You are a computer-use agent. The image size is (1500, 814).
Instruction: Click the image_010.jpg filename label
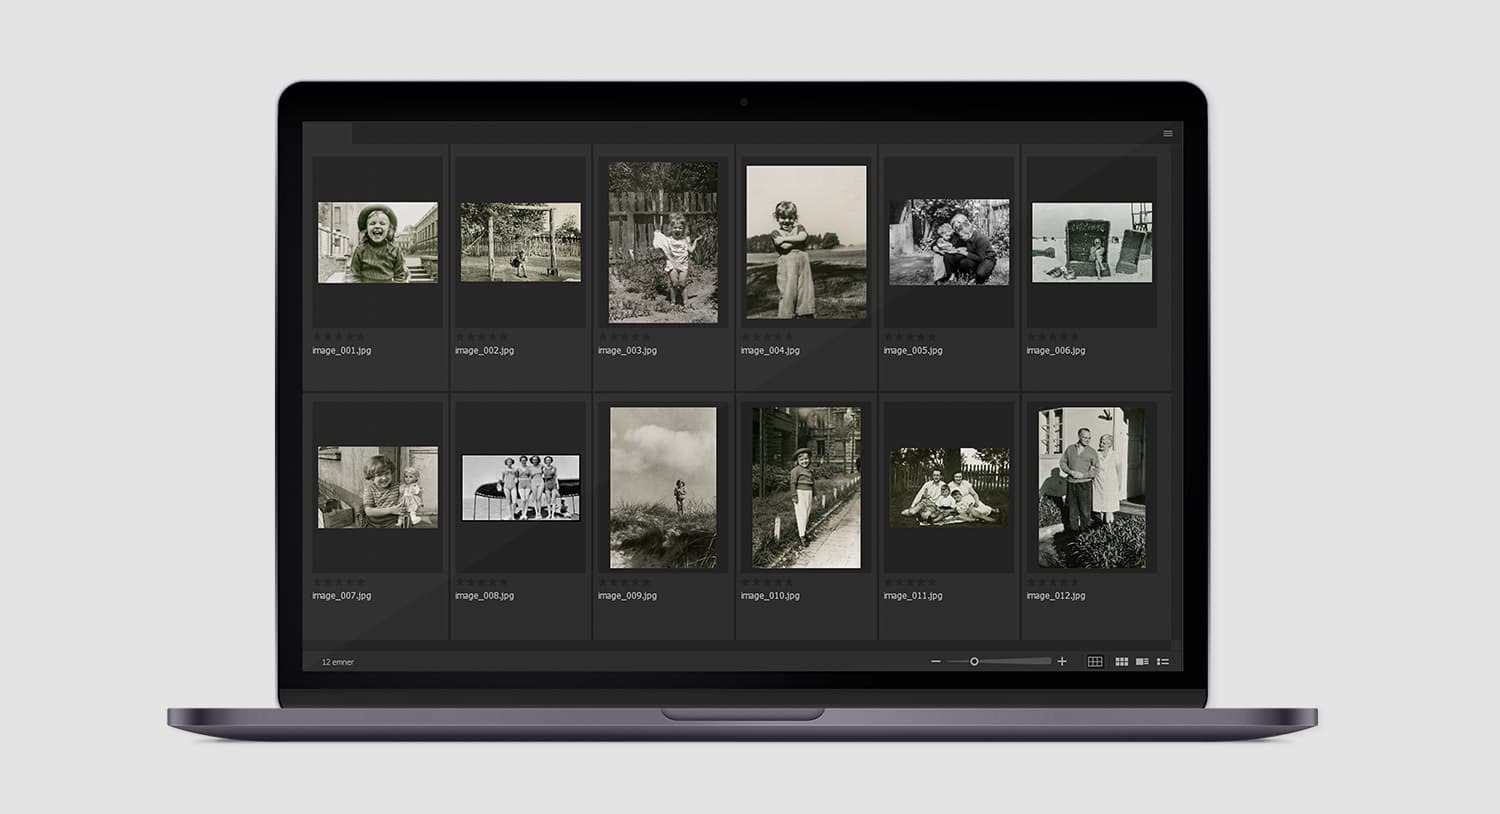click(x=770, y=596)
